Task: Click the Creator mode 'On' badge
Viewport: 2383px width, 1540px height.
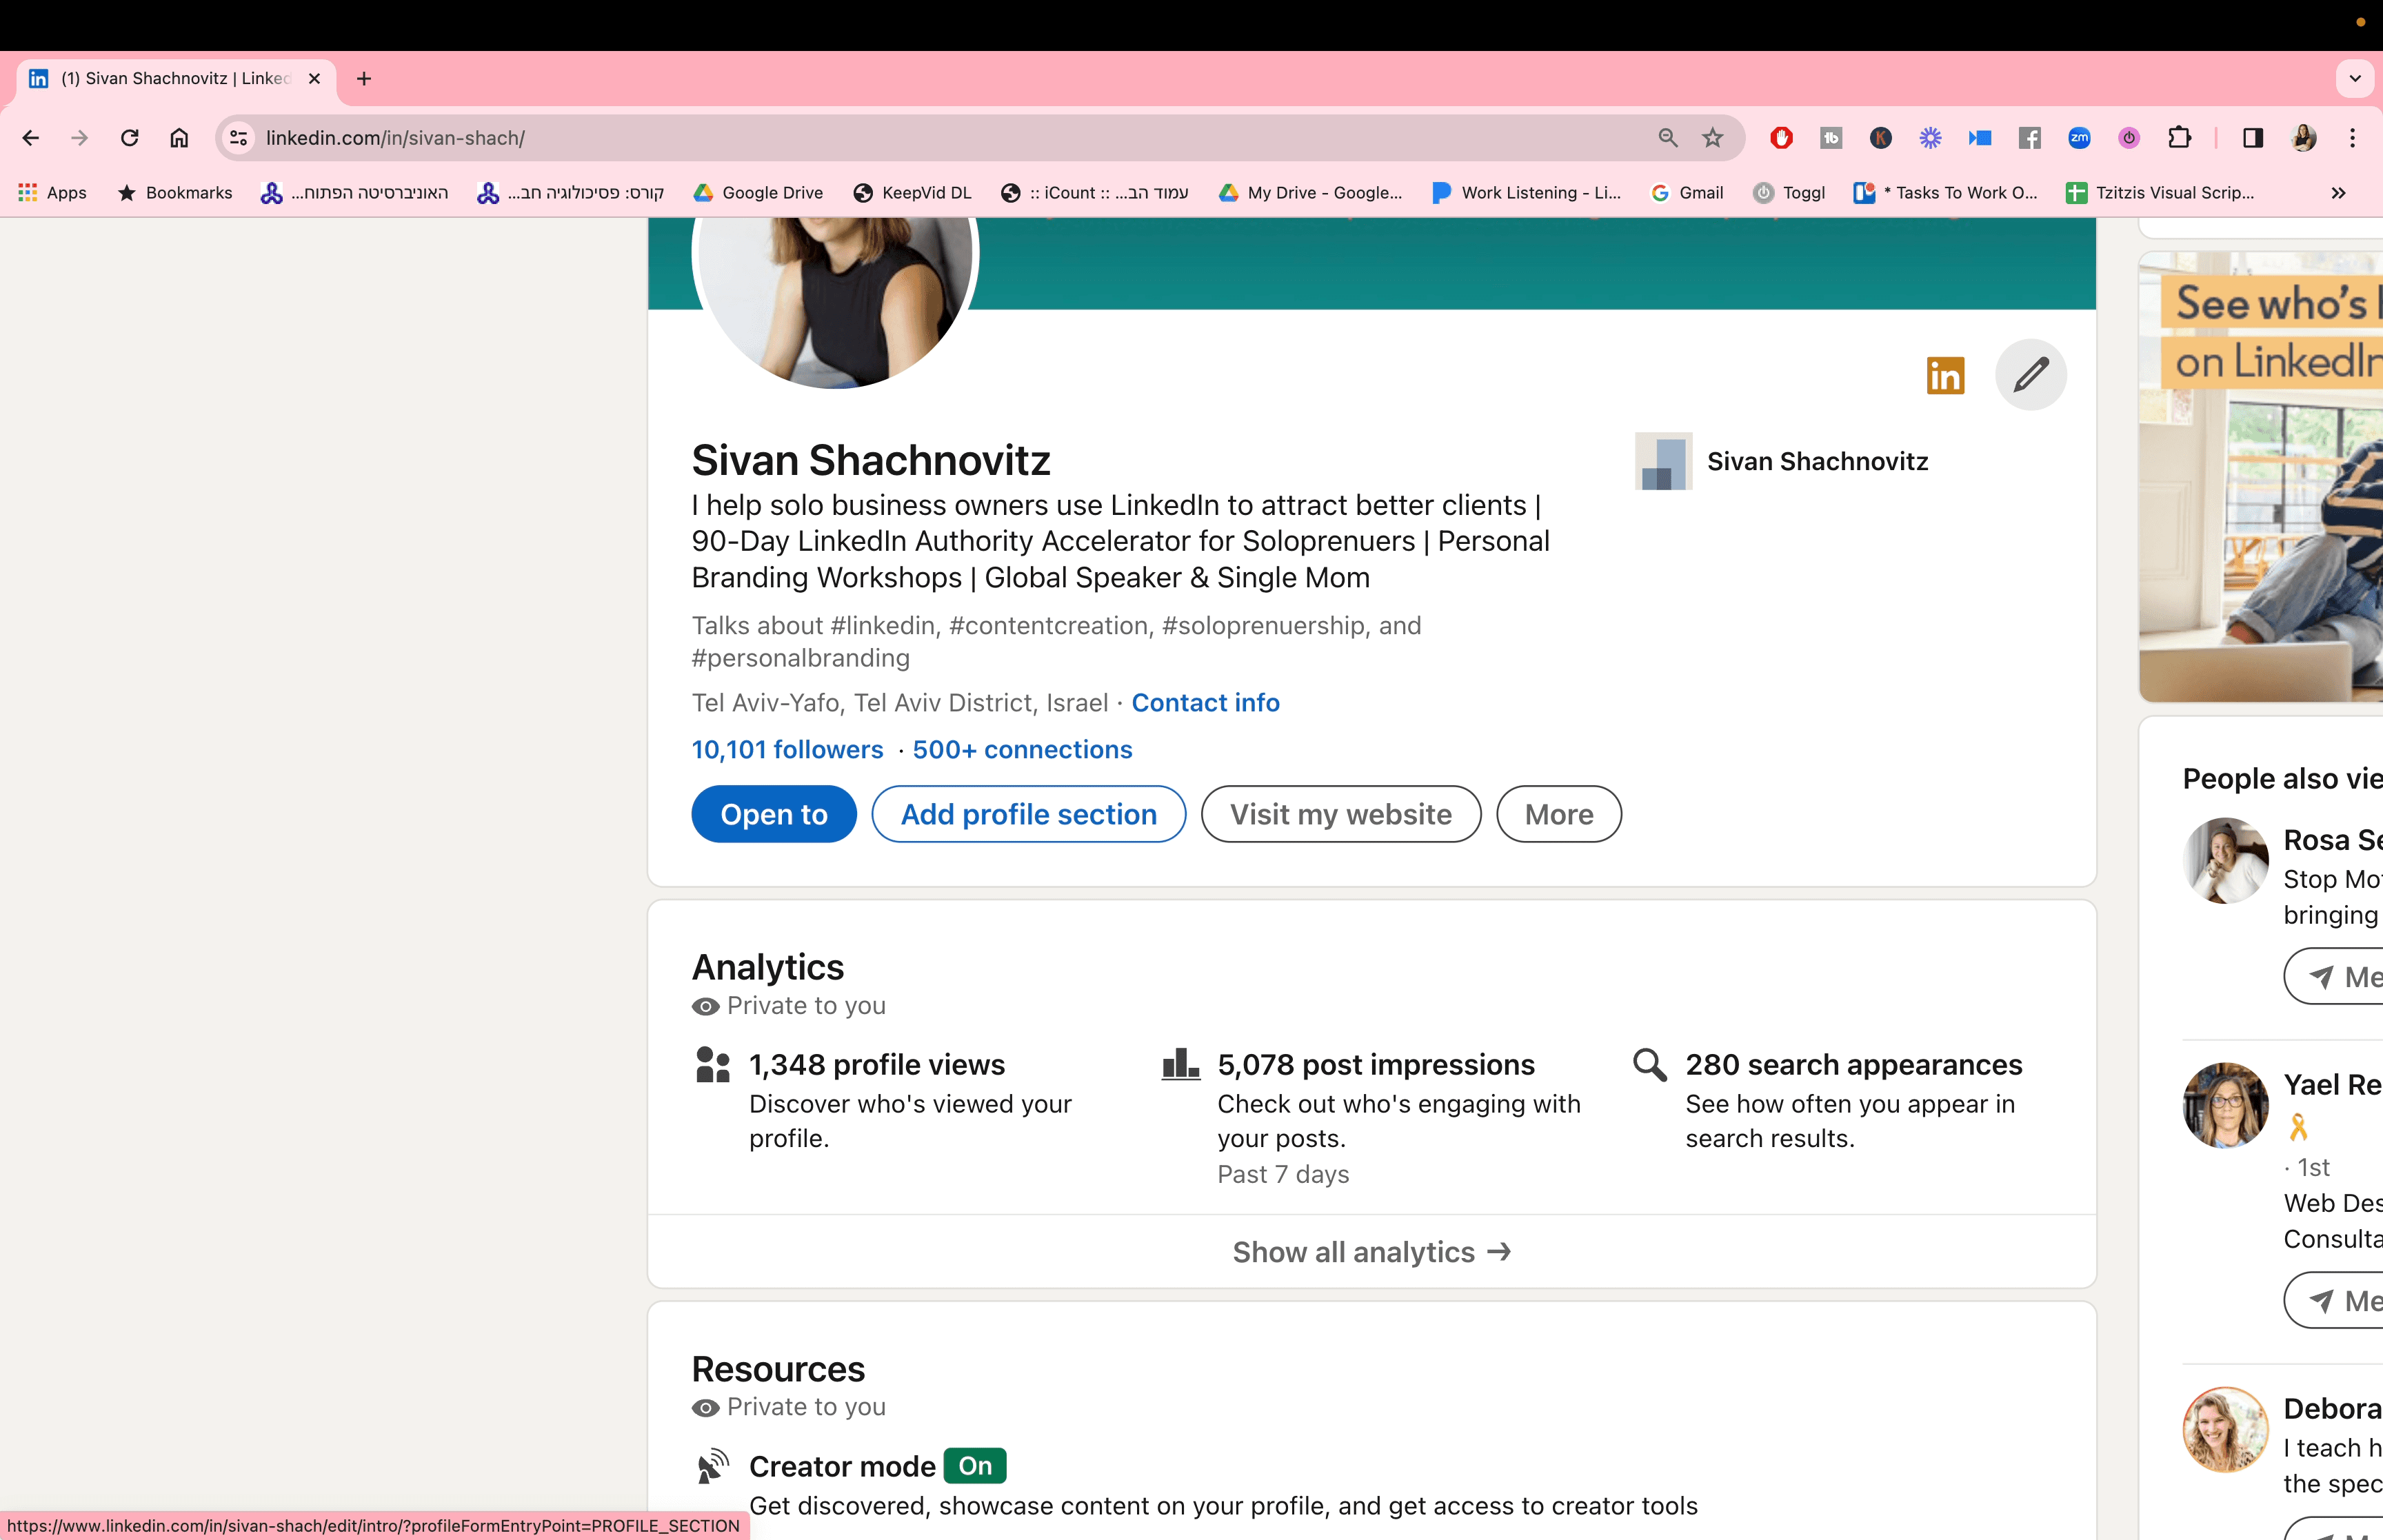Action: point(975,1466)
